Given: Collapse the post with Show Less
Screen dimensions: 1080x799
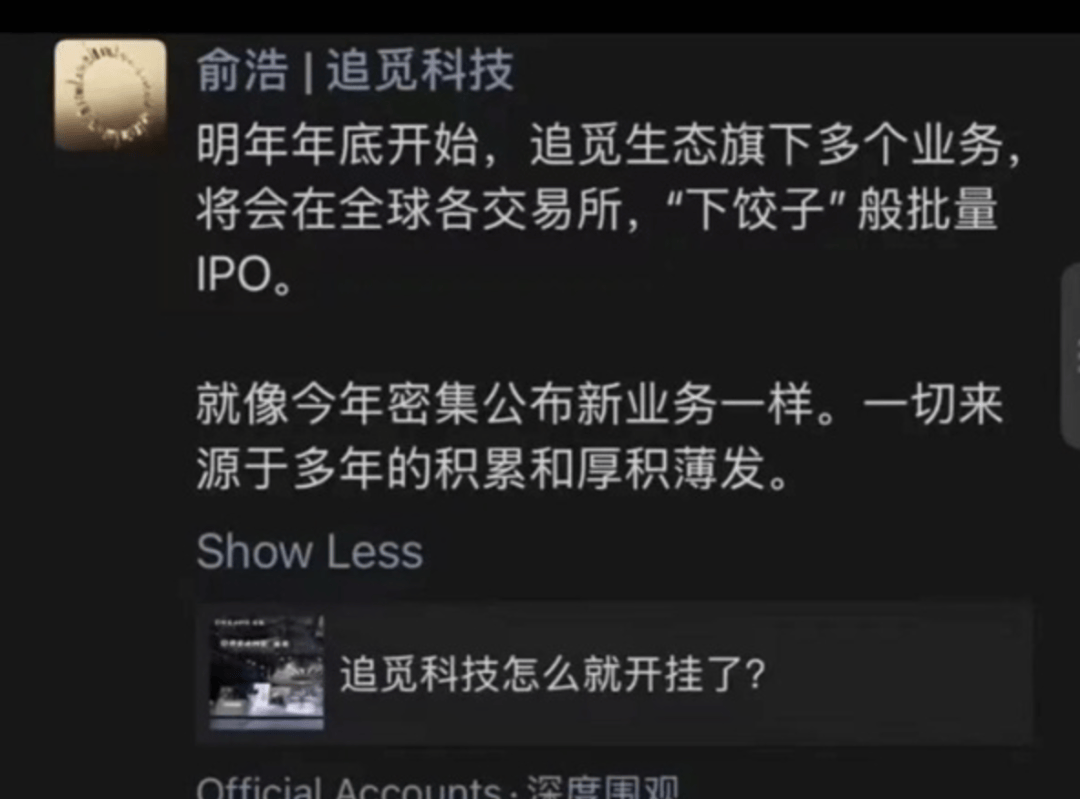Looking at the screenshot, I should point(309,551).
